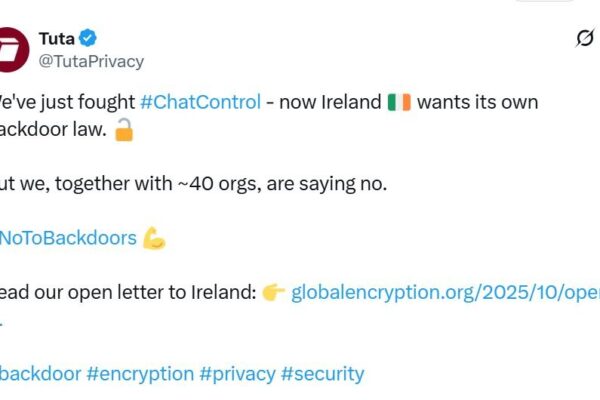The width and height of the screenshot is (600, 400).
Task: Follow the #NoToBackdoors hashtag
Action: coord(68,238)
